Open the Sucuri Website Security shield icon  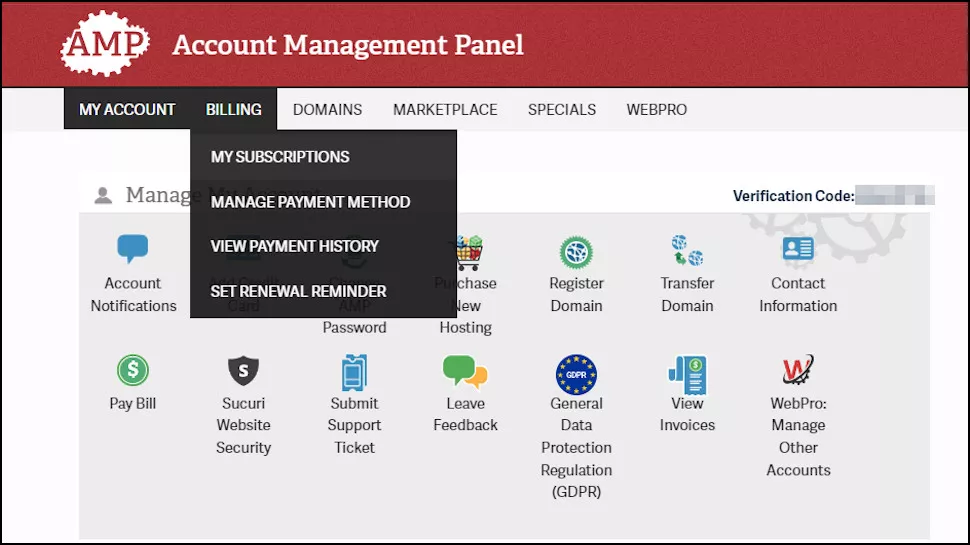coord(243,371)
